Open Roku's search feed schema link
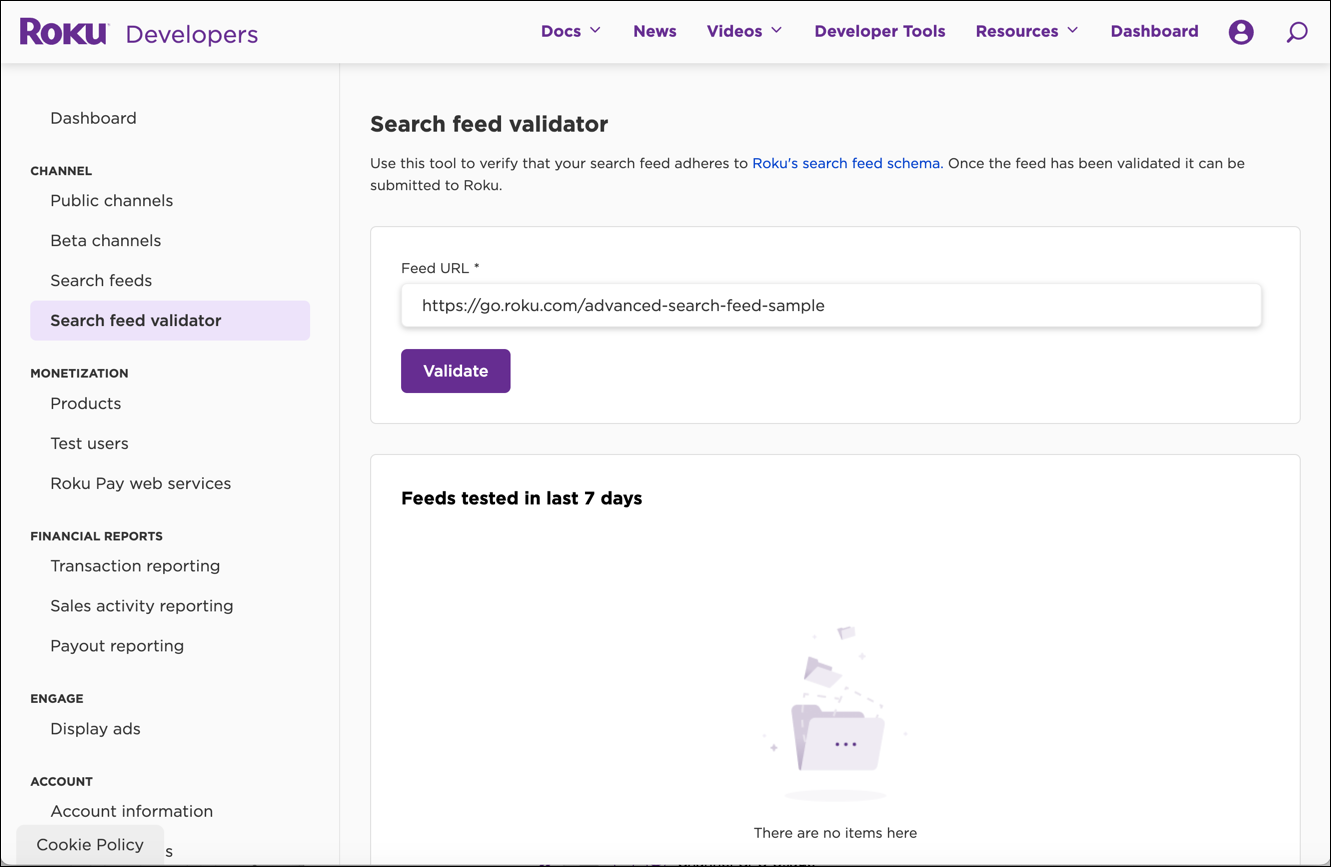 845,163
